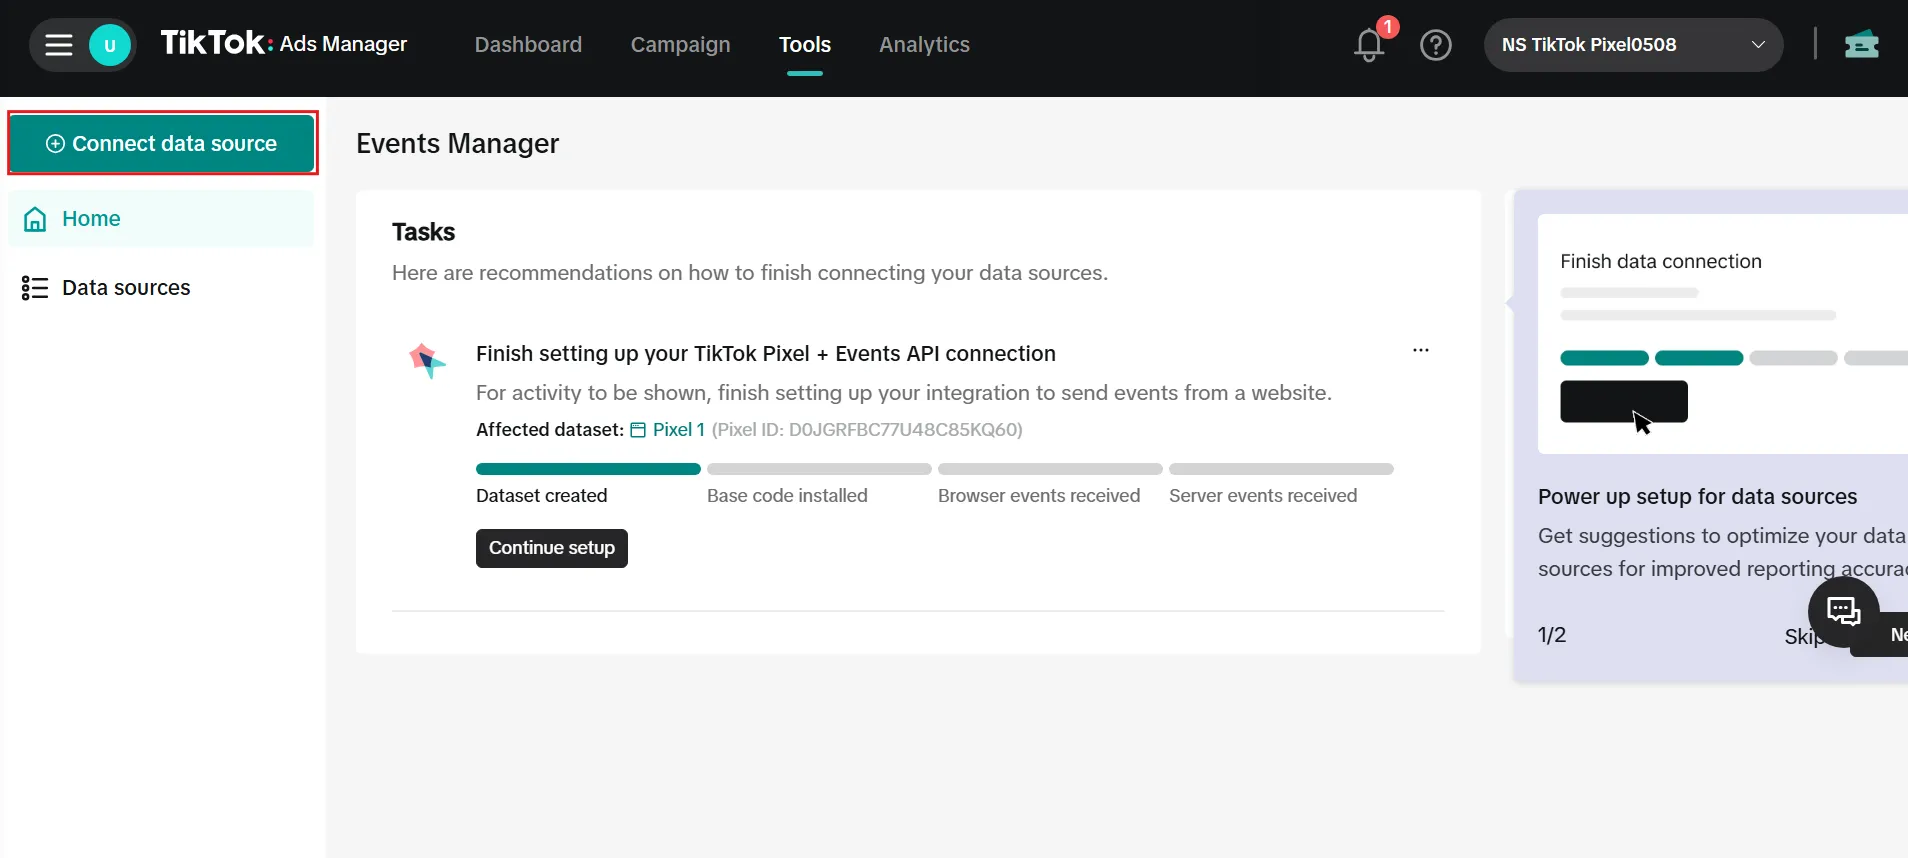
Task: Click the teal user avatar icon
Action: 110,45
